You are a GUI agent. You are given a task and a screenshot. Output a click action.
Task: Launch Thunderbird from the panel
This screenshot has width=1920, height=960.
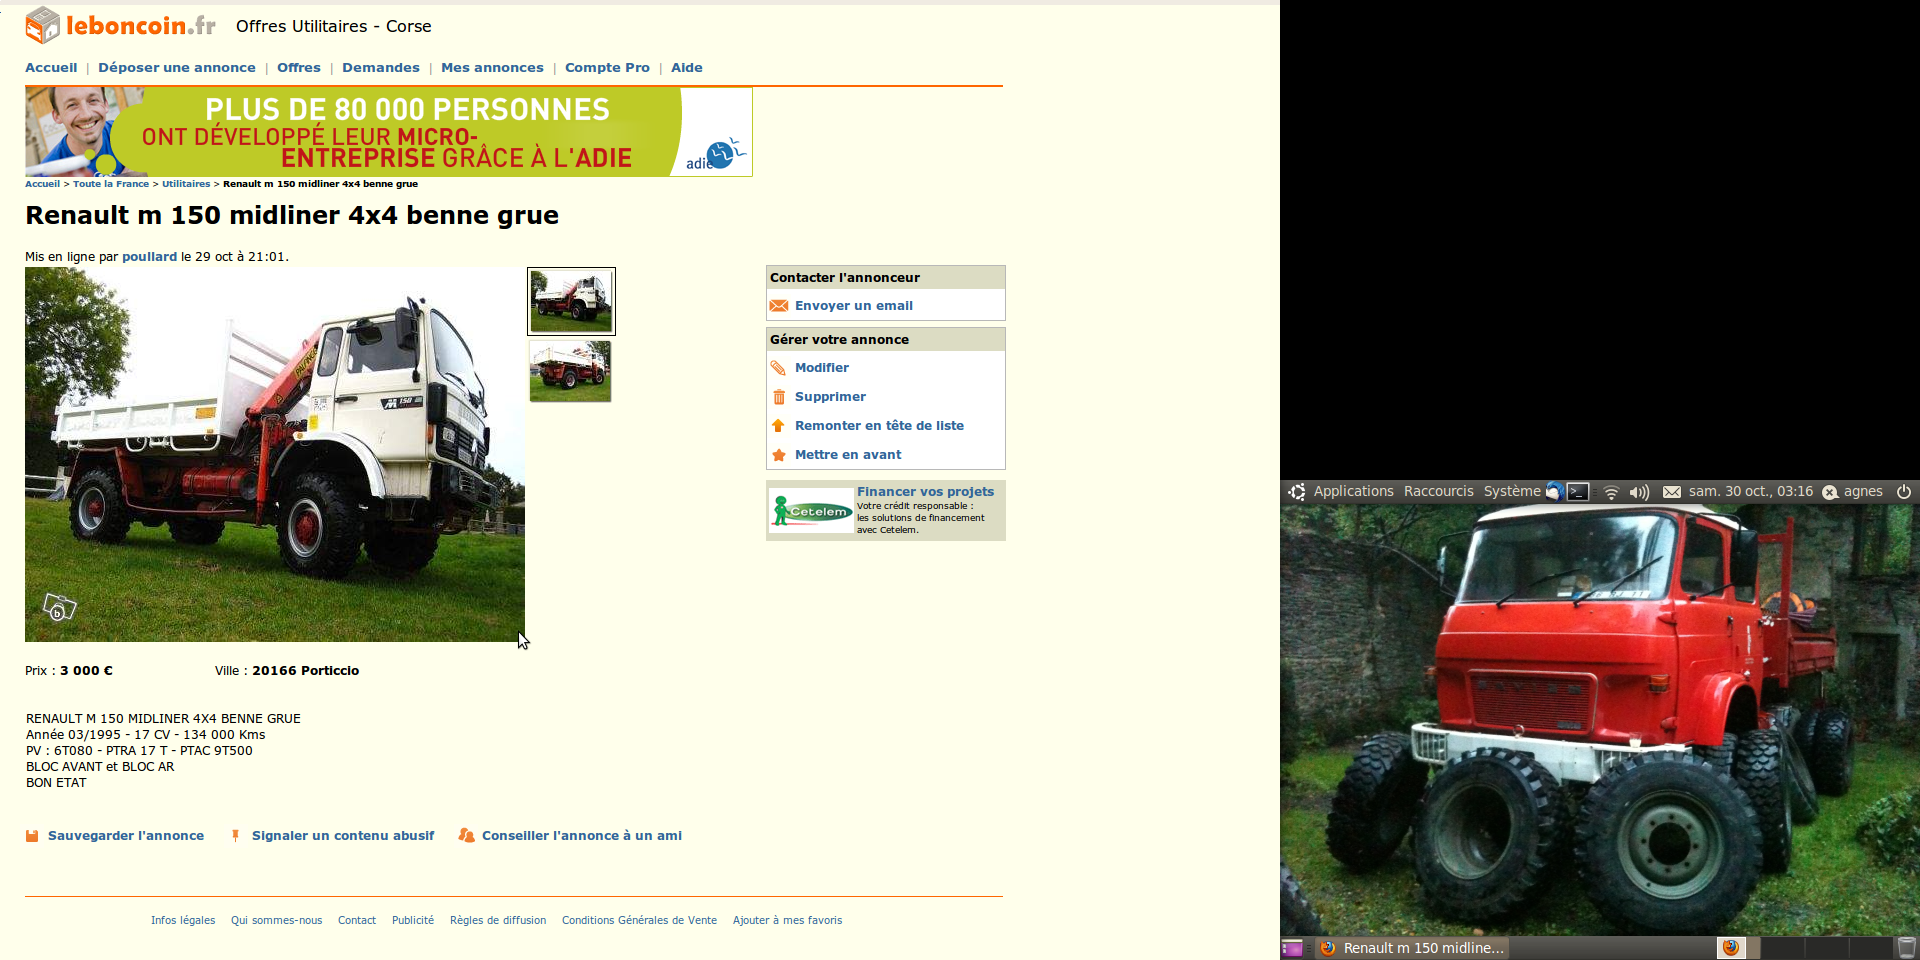(1554, 492)
